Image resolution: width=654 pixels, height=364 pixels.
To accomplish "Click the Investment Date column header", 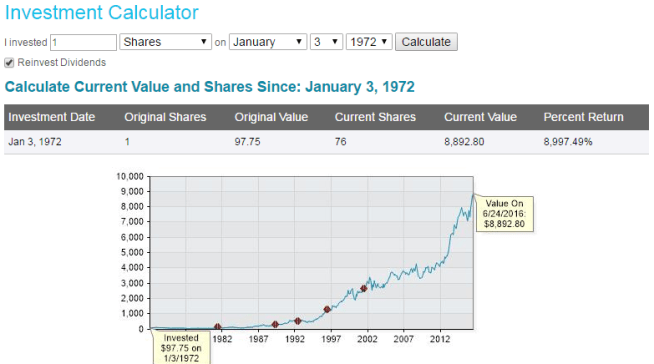I will [x=52, y=117].
